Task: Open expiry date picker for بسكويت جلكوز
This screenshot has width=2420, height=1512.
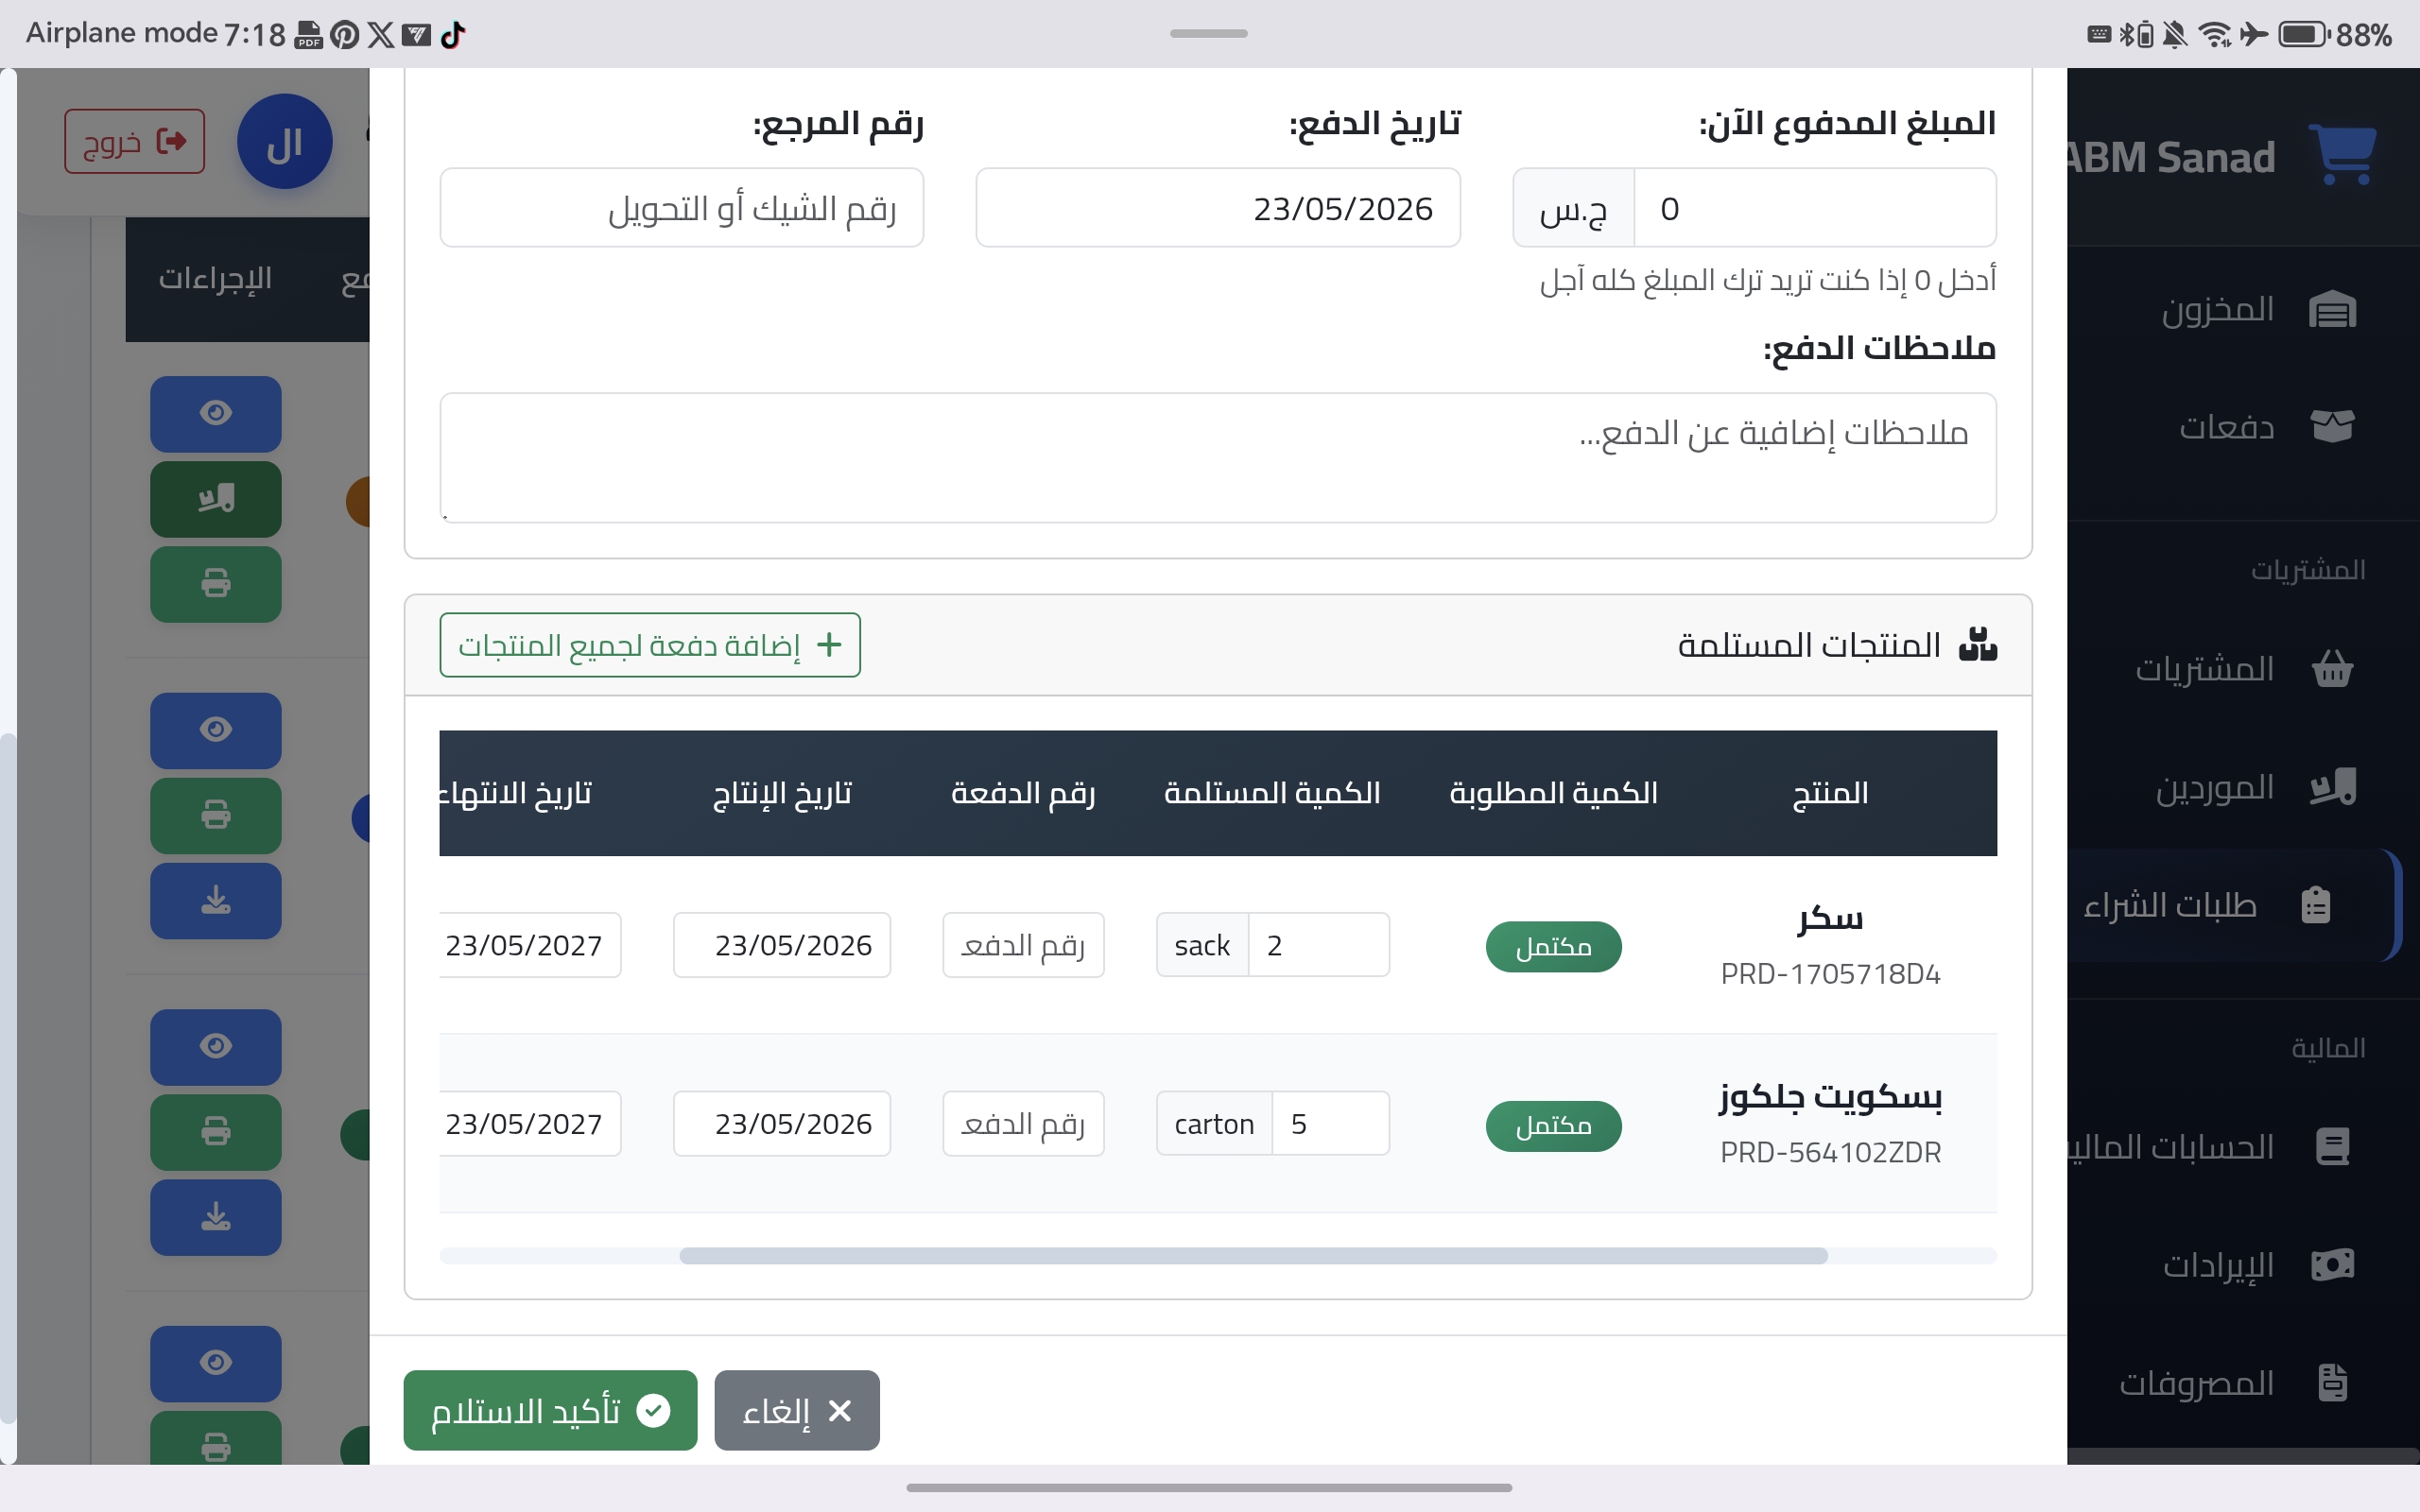Action: tap(530, 1124)
